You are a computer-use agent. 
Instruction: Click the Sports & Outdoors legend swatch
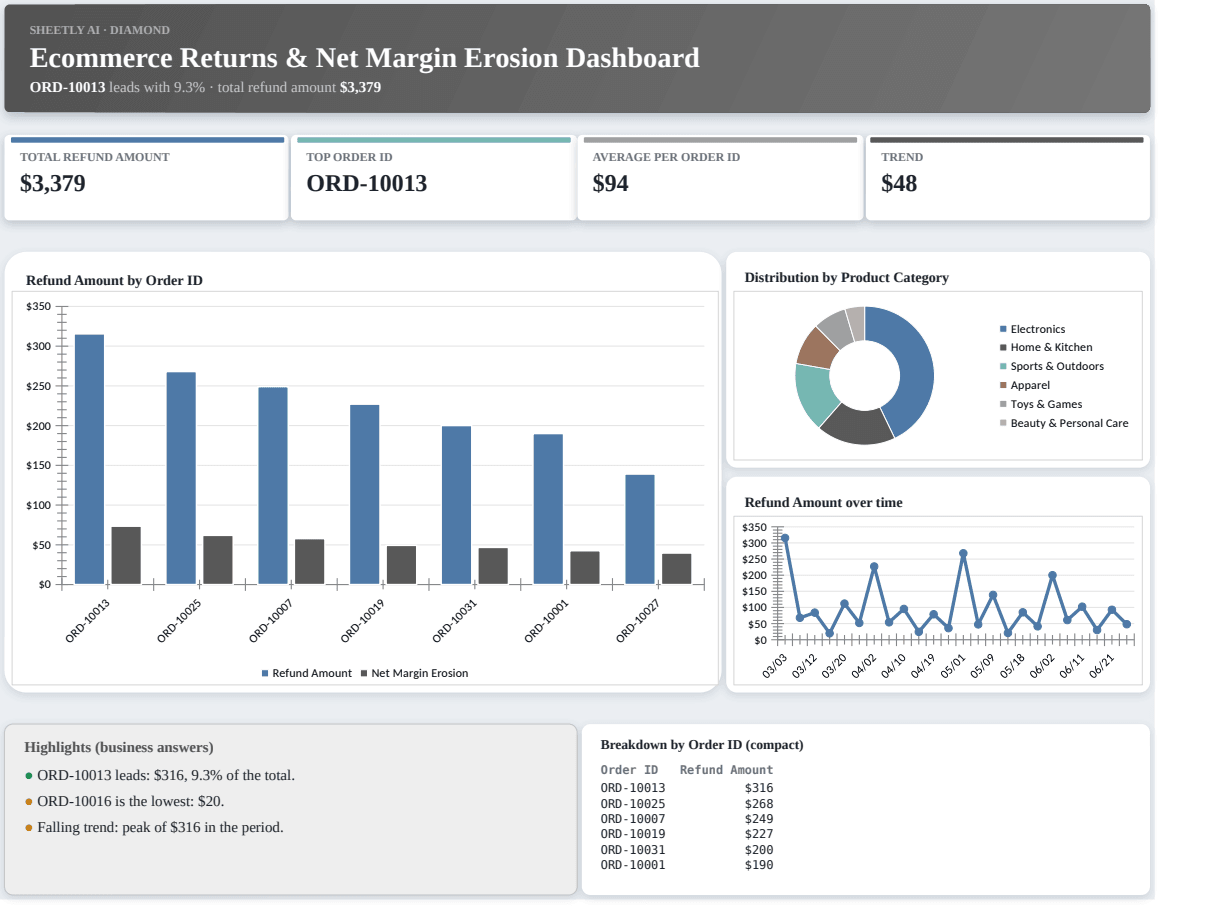click(1003, 366)
